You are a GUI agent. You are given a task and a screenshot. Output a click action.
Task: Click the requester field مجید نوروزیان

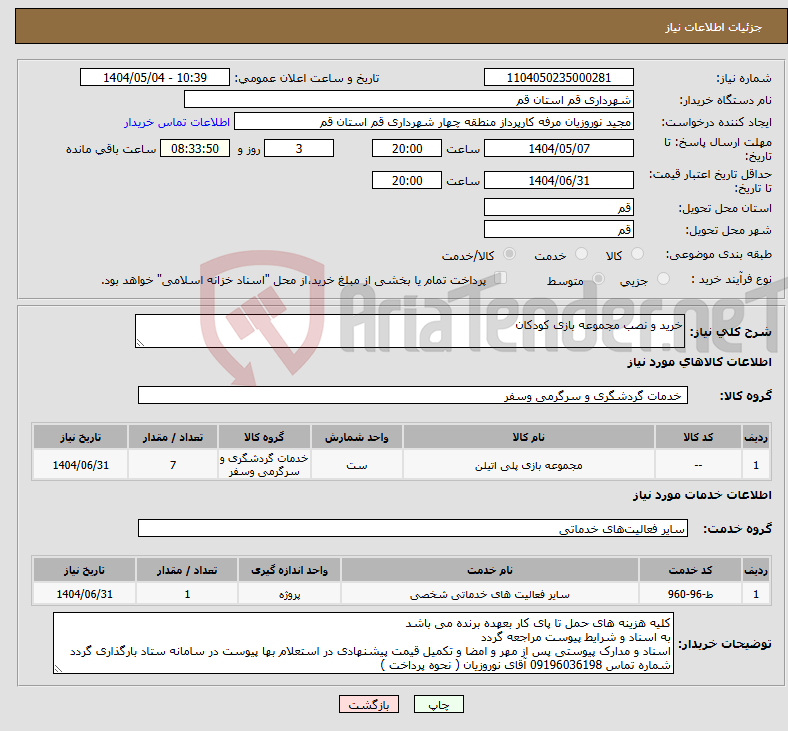pos(434,122)
